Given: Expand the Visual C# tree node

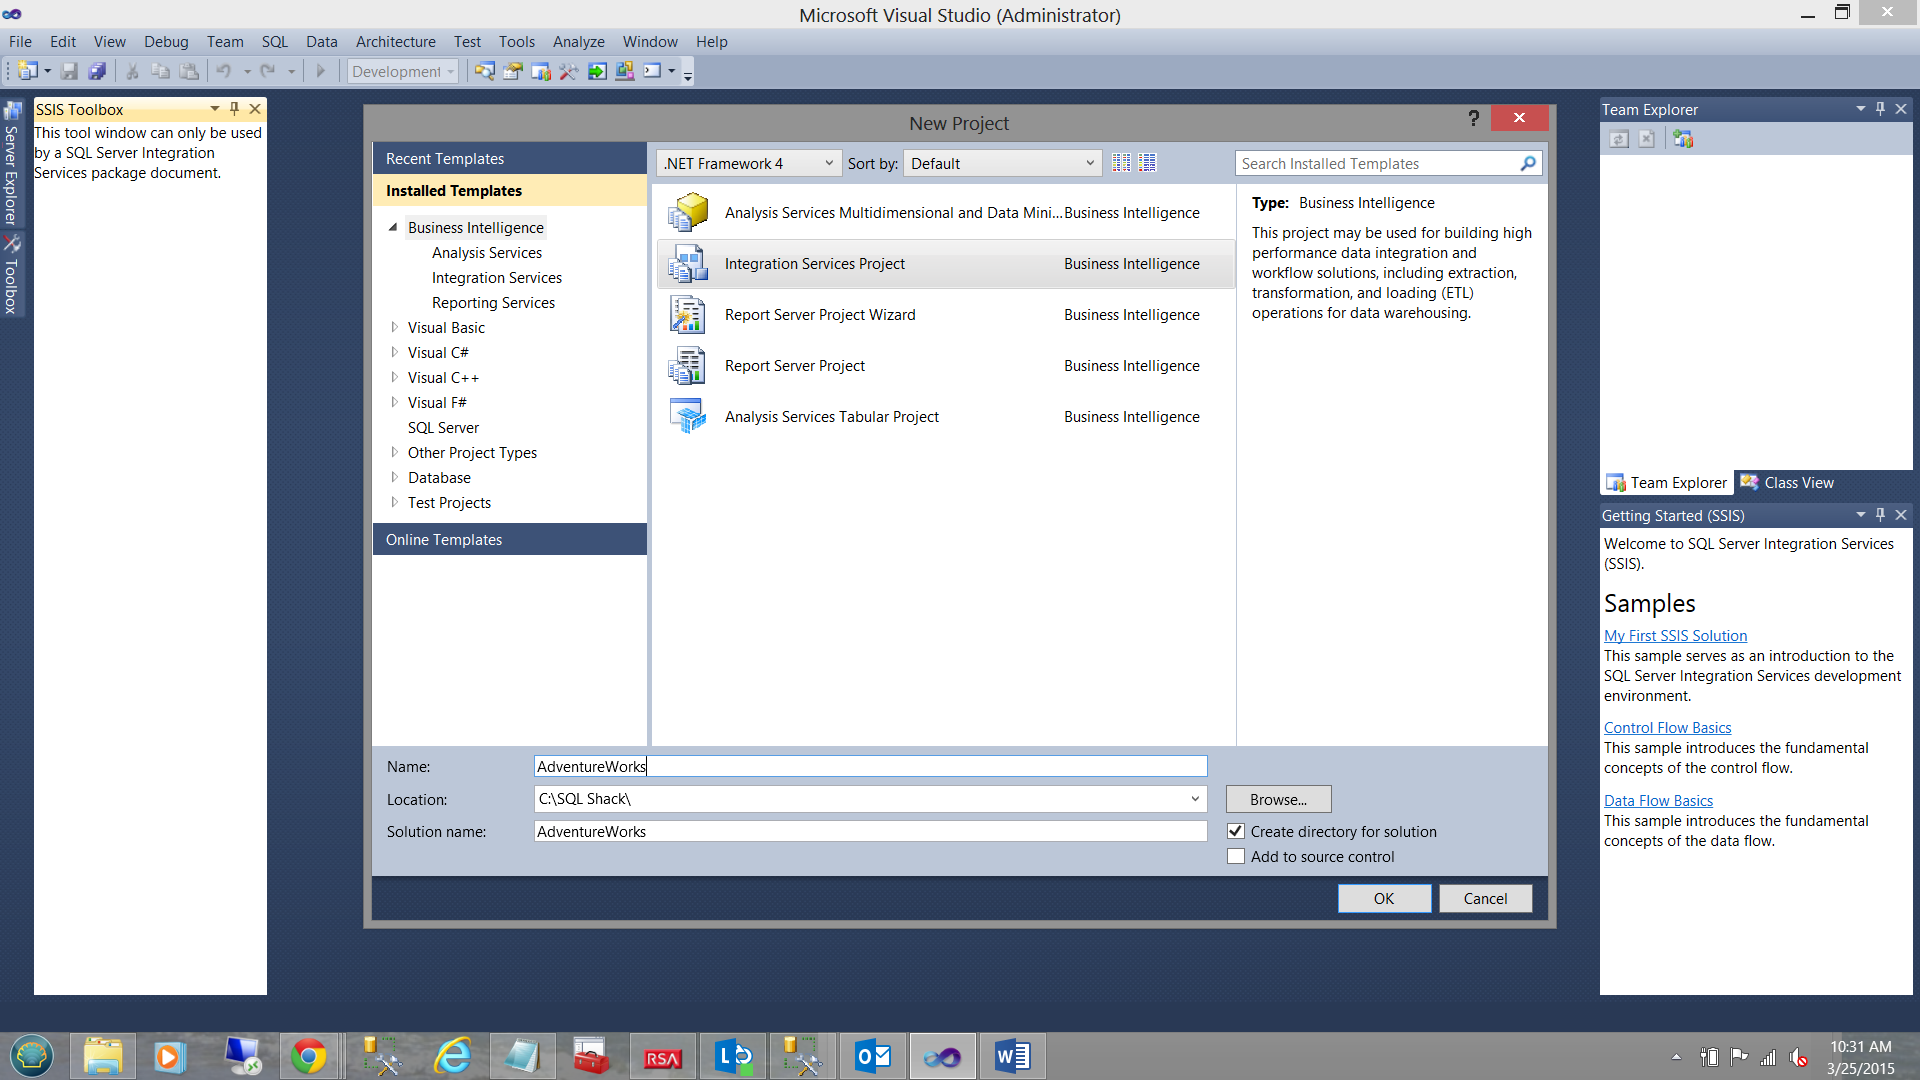Looking at the screenshot, I should coord(394,352).
